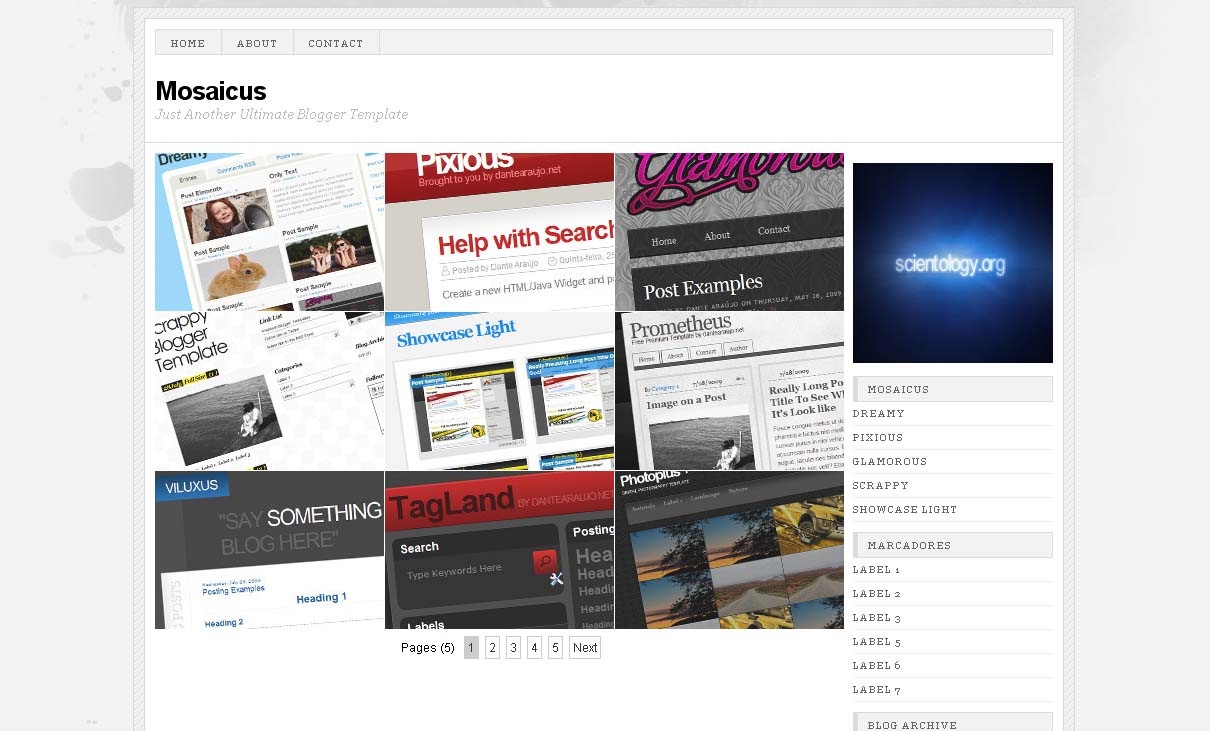Image resolution: width=1210 pixels, height=731 pixels.
Task: Jump to page 5 in pagination
Action: click(555, 648)
